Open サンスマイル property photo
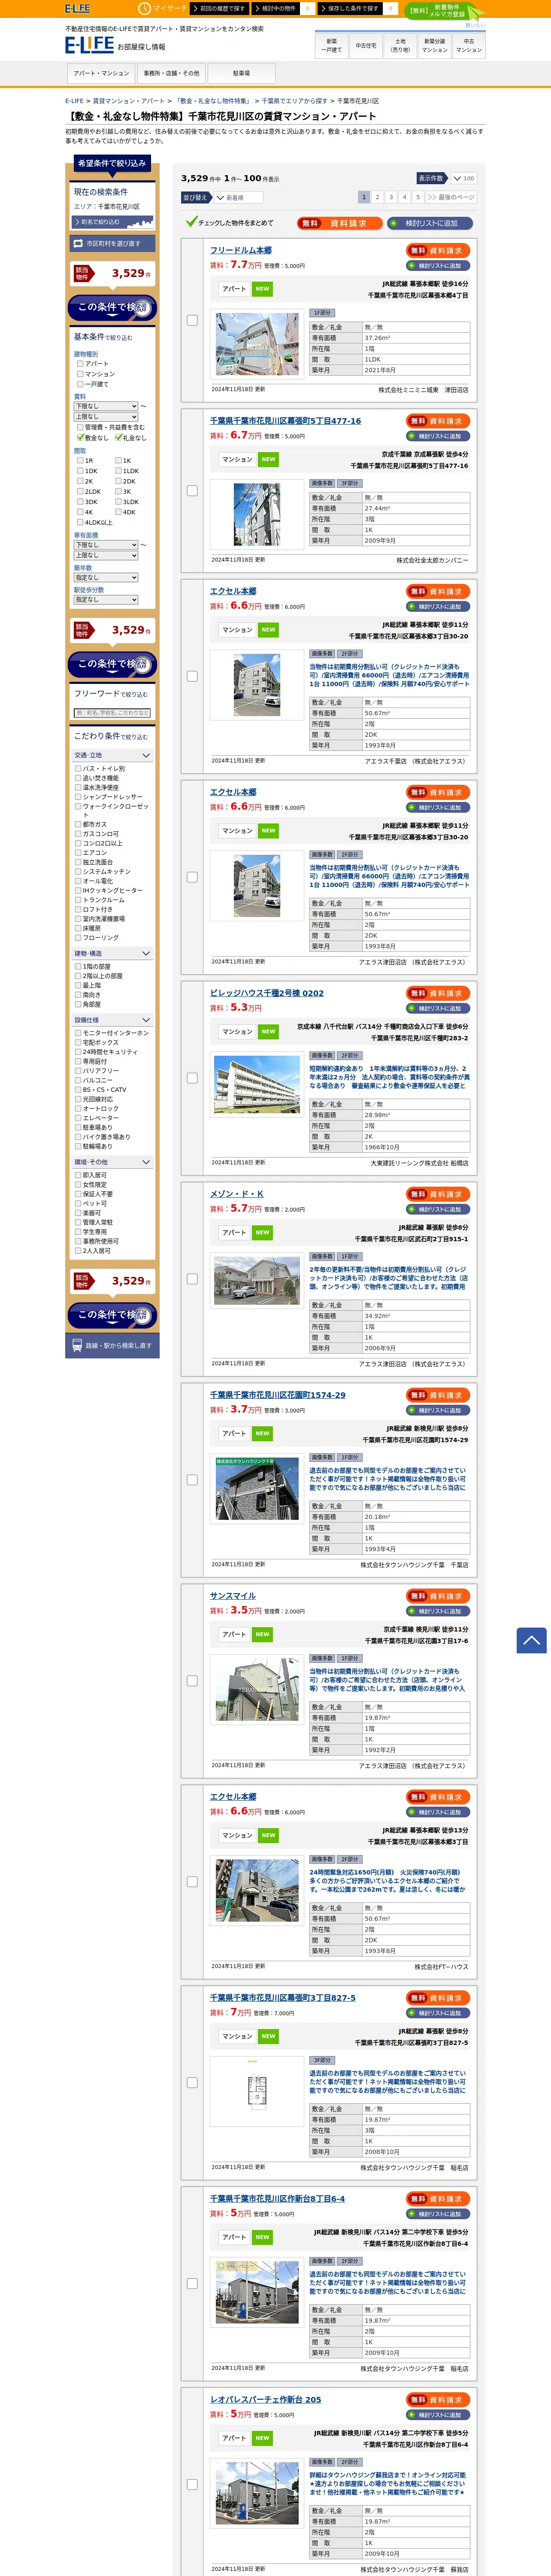The height and width of the screenshot is (2576, 551). 257,1690
